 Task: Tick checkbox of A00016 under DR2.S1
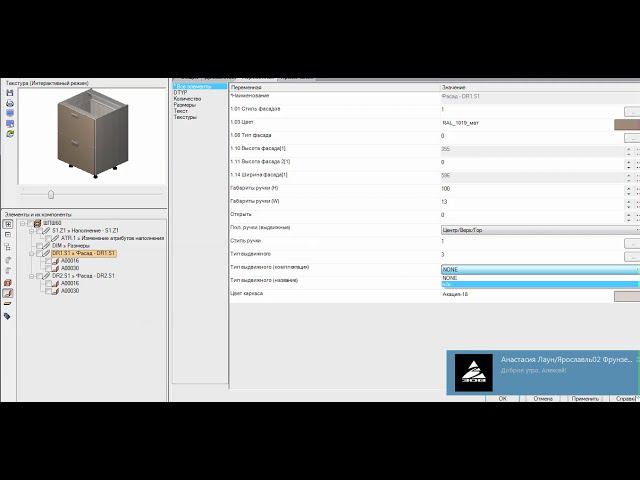click(x=48, y=284)
